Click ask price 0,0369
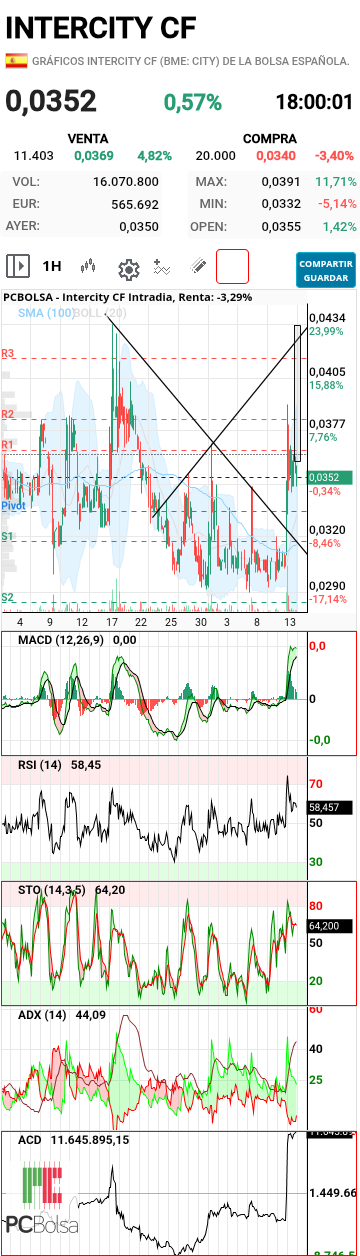 94,155
